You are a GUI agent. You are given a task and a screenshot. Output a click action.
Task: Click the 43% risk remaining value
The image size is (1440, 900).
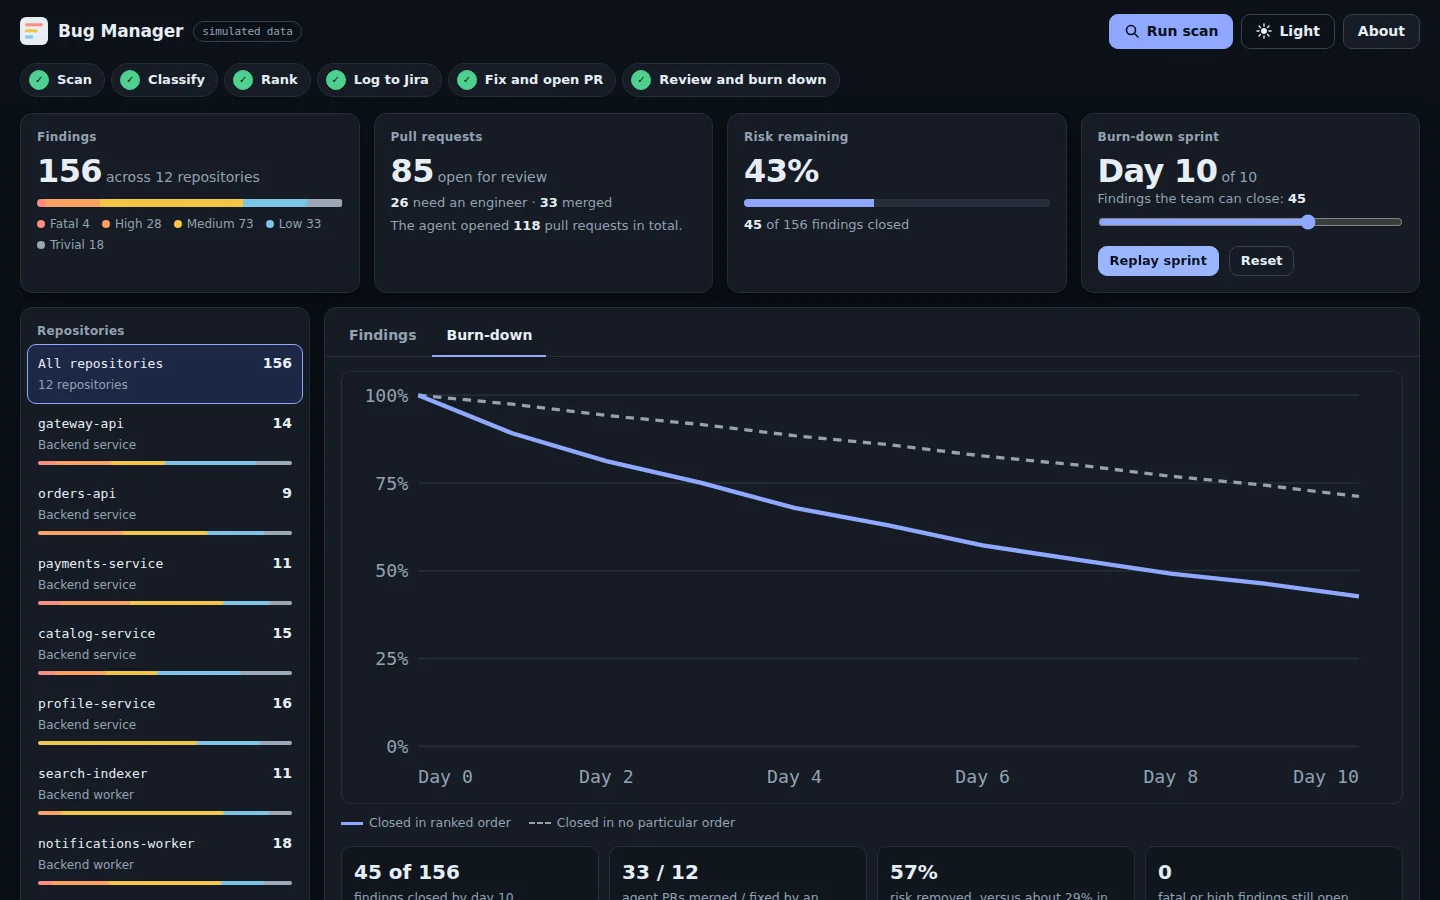781,171
